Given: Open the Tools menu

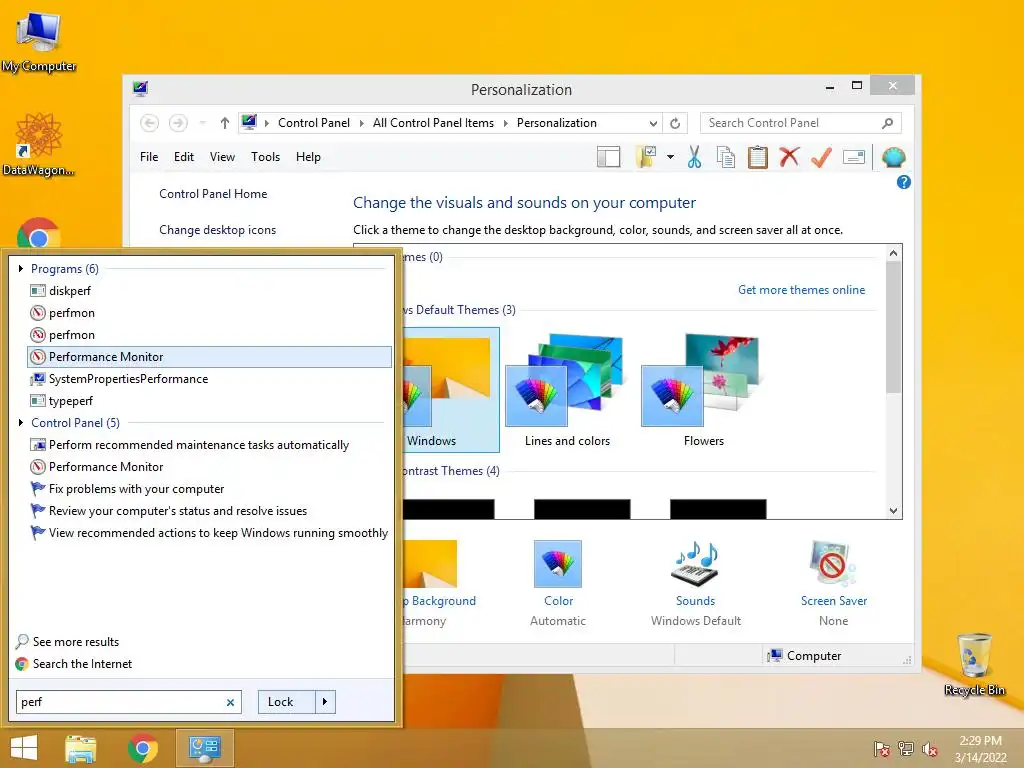Looking at the screenshot, I should (265, 157).
